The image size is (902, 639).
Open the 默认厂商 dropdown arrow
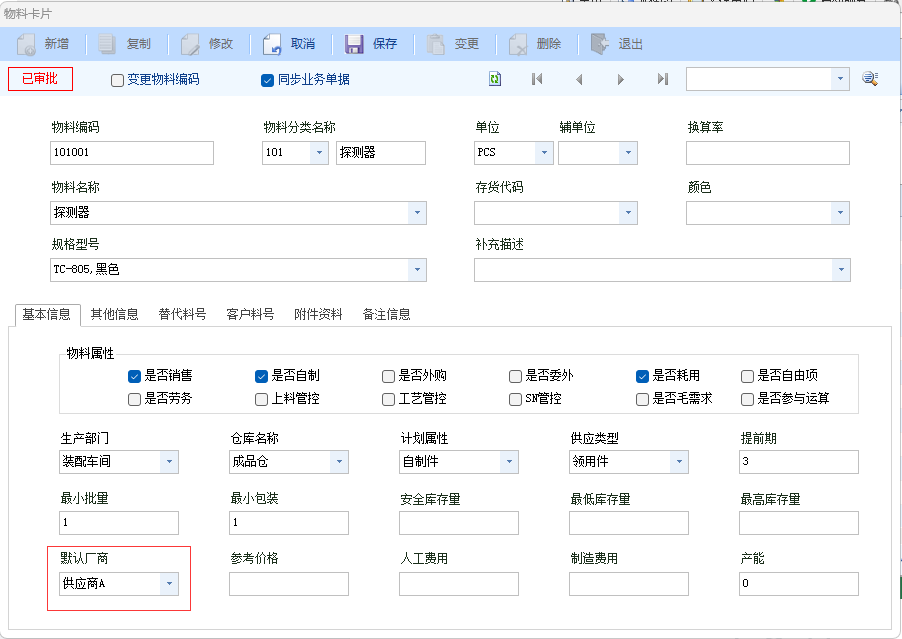coord(168,584)
